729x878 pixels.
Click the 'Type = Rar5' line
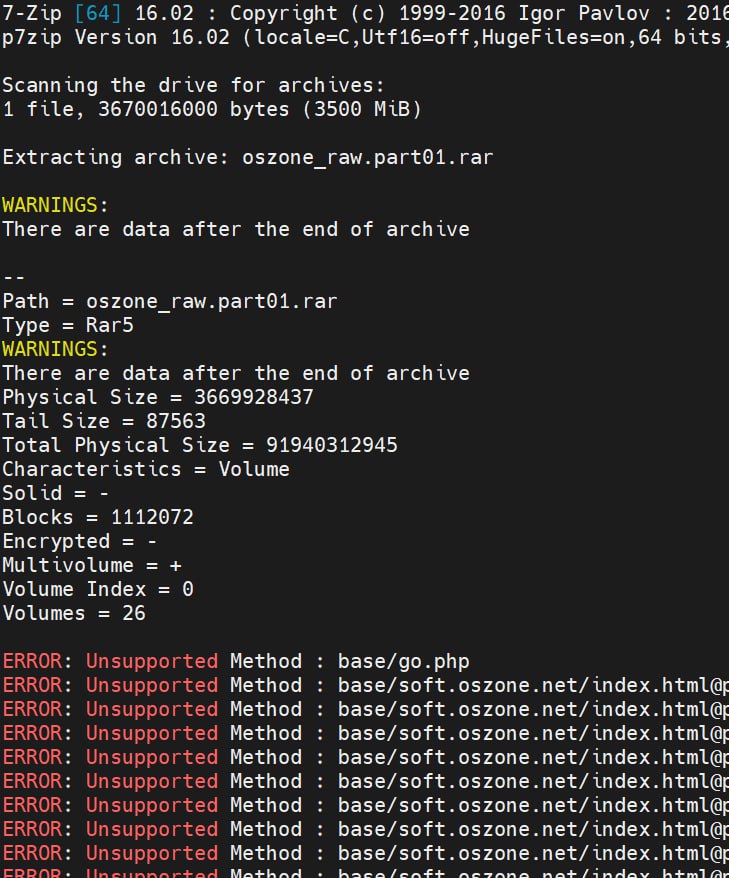point(68,325)
